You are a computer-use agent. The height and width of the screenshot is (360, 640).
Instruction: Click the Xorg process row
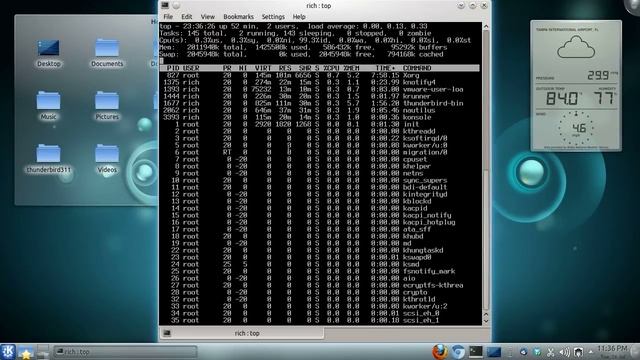[x=319, y=76]
